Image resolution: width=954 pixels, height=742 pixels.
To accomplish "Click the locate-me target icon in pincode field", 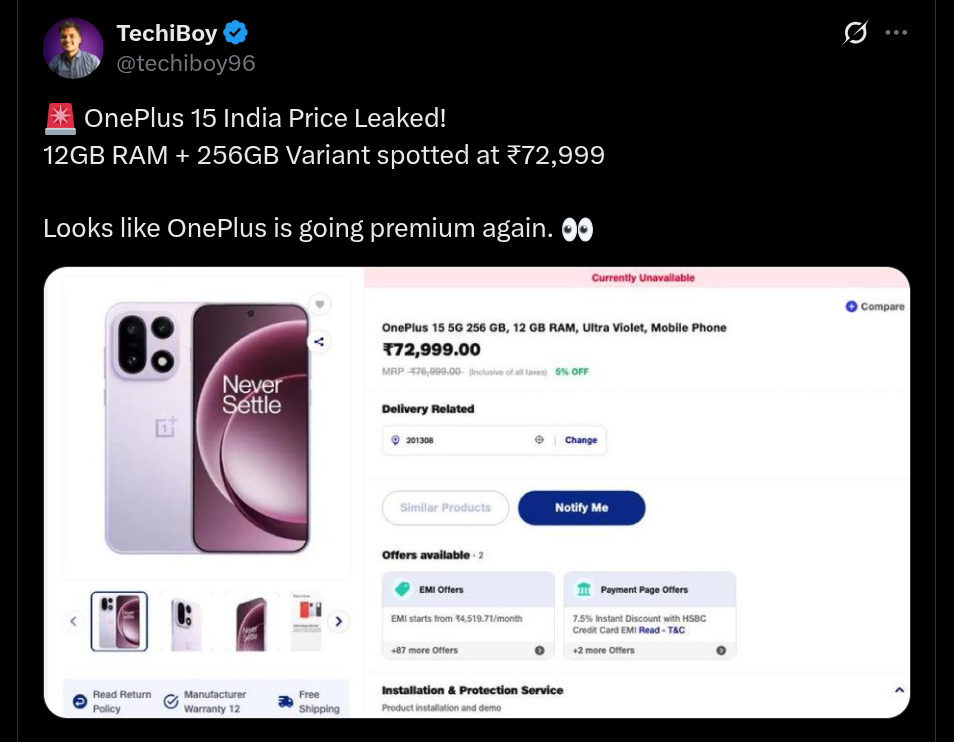I will [539, 440].
